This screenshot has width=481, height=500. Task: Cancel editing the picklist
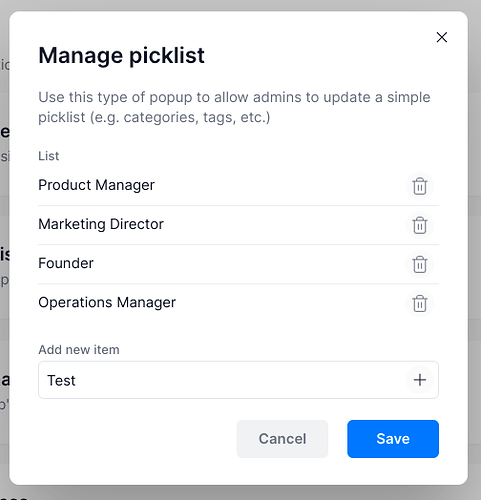(282, 439)
